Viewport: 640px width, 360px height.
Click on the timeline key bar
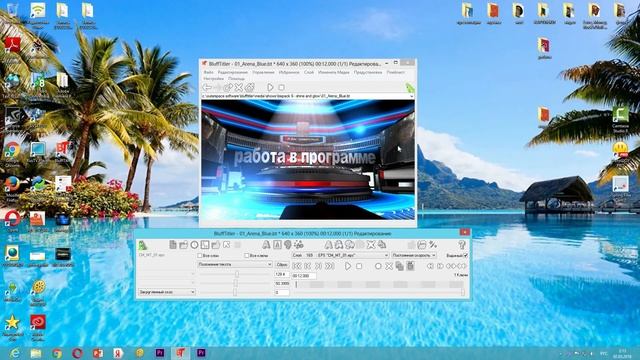pos(379,284)
